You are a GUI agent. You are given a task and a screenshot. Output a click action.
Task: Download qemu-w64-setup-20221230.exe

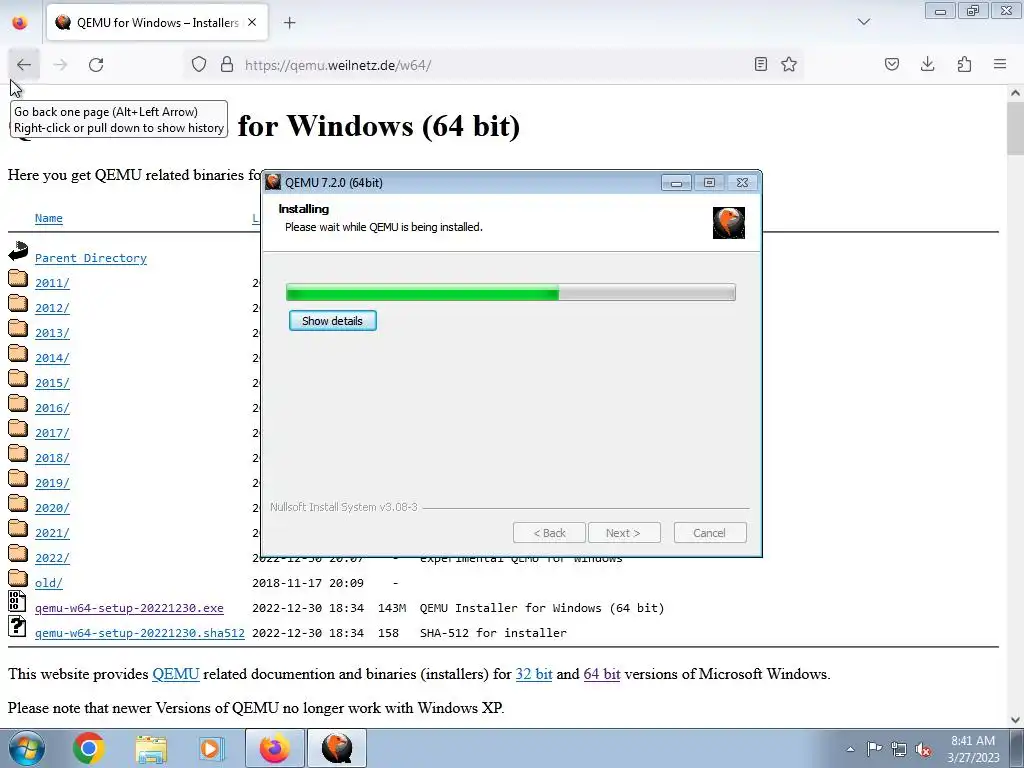pyautogui.click(x=129, y=608)
